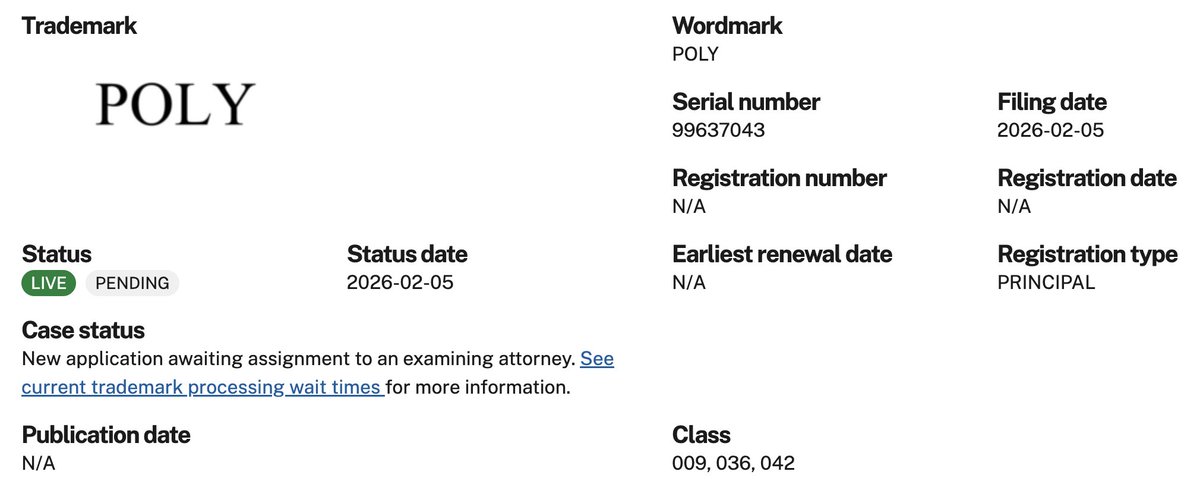Image resolution: width=1200 pixels, height=490 pixels.
Task: Click the status date value
Action: pyautogui.click(x=400, y=282)
